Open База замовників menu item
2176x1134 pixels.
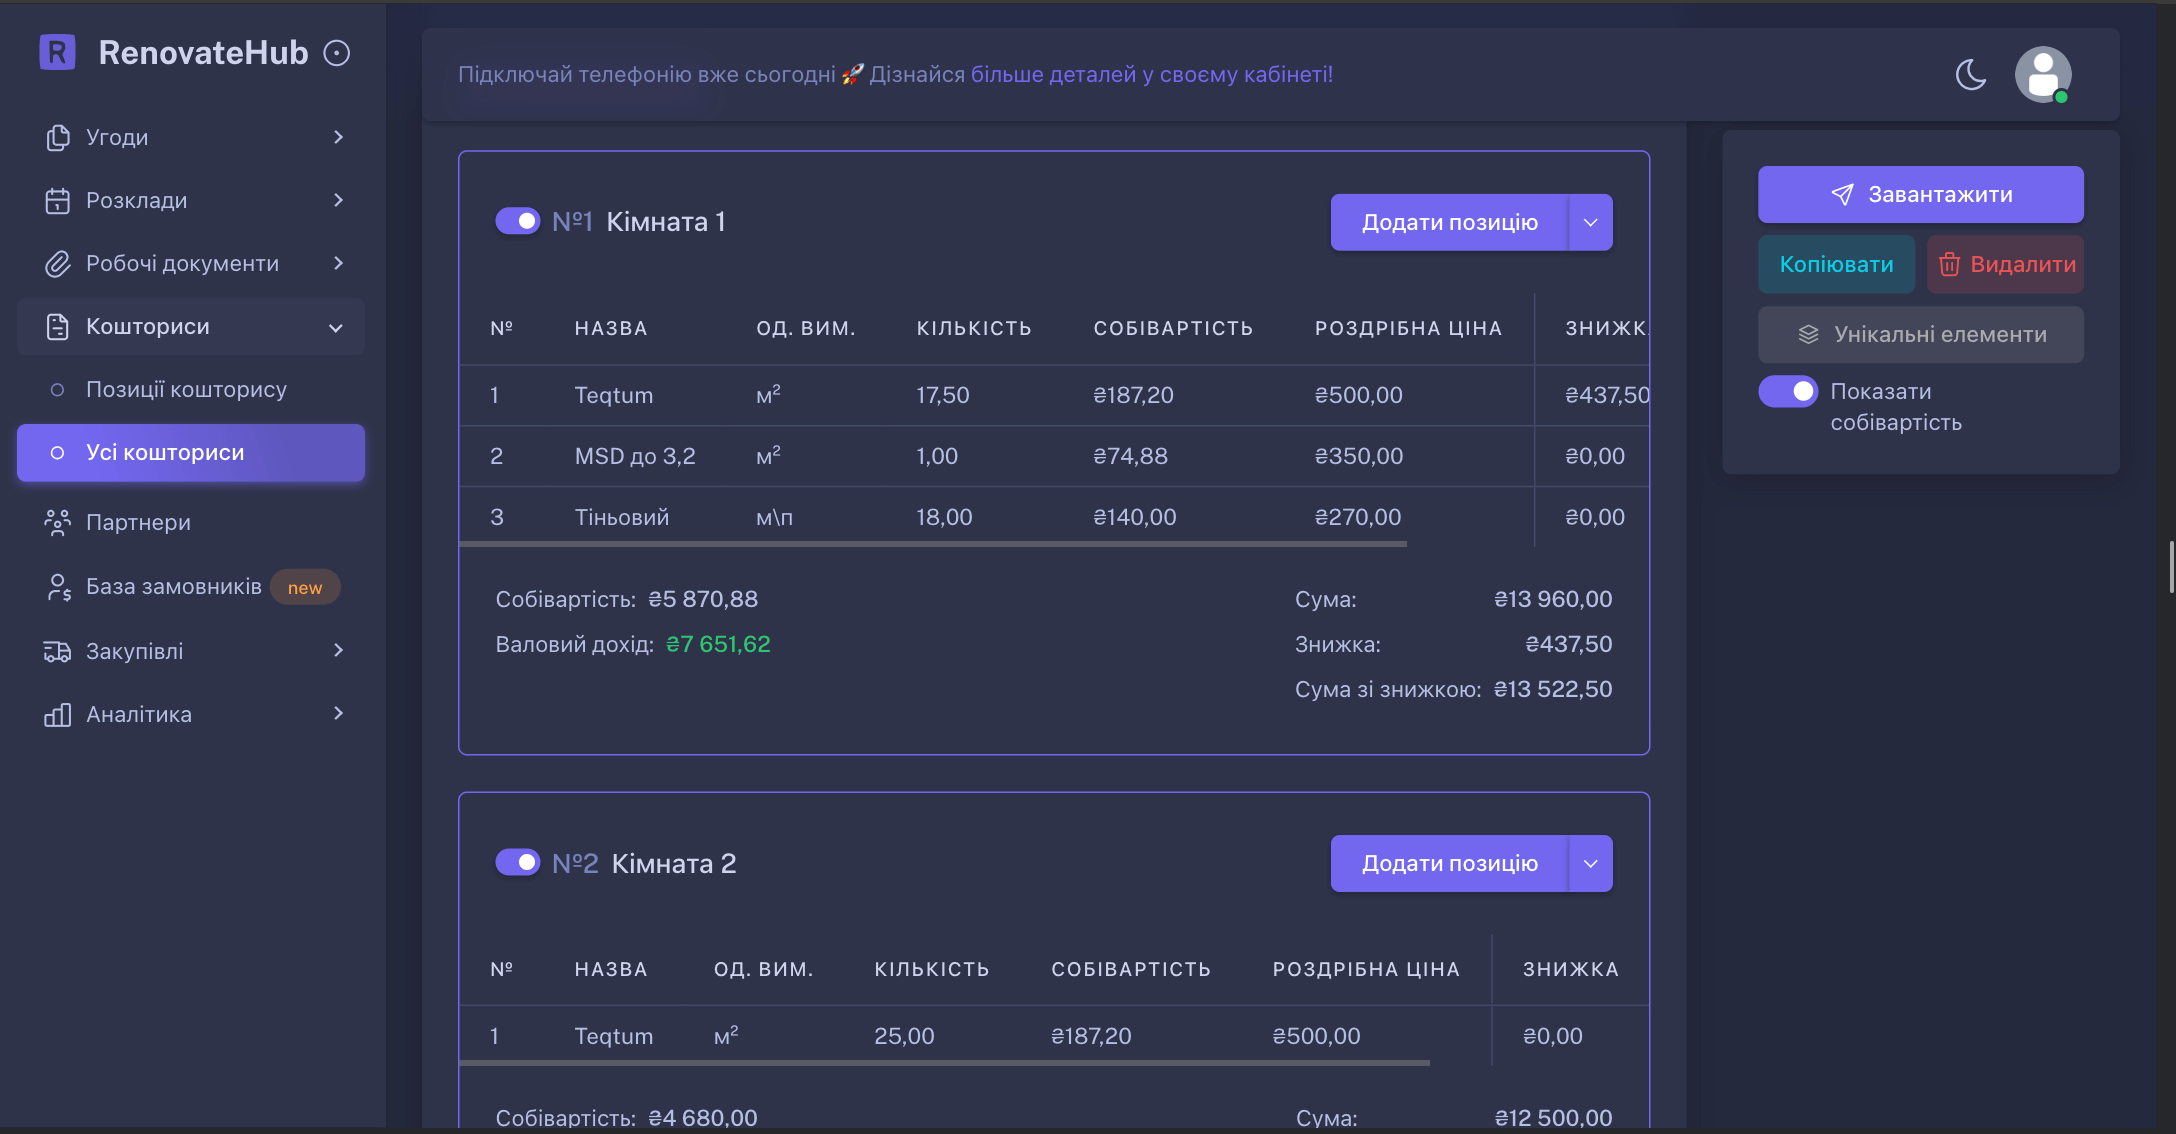(x=191, y=587)
